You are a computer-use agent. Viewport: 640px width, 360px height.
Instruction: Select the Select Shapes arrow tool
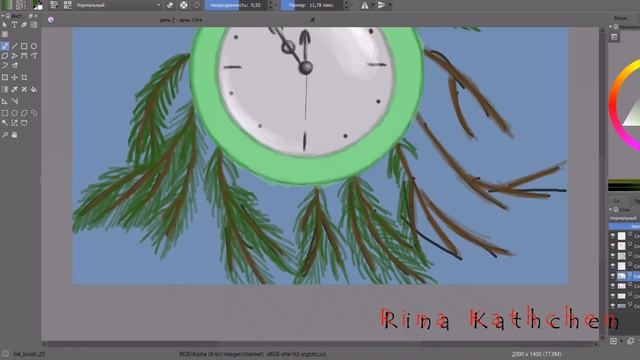pyautogui.click(x=4, y=25)
